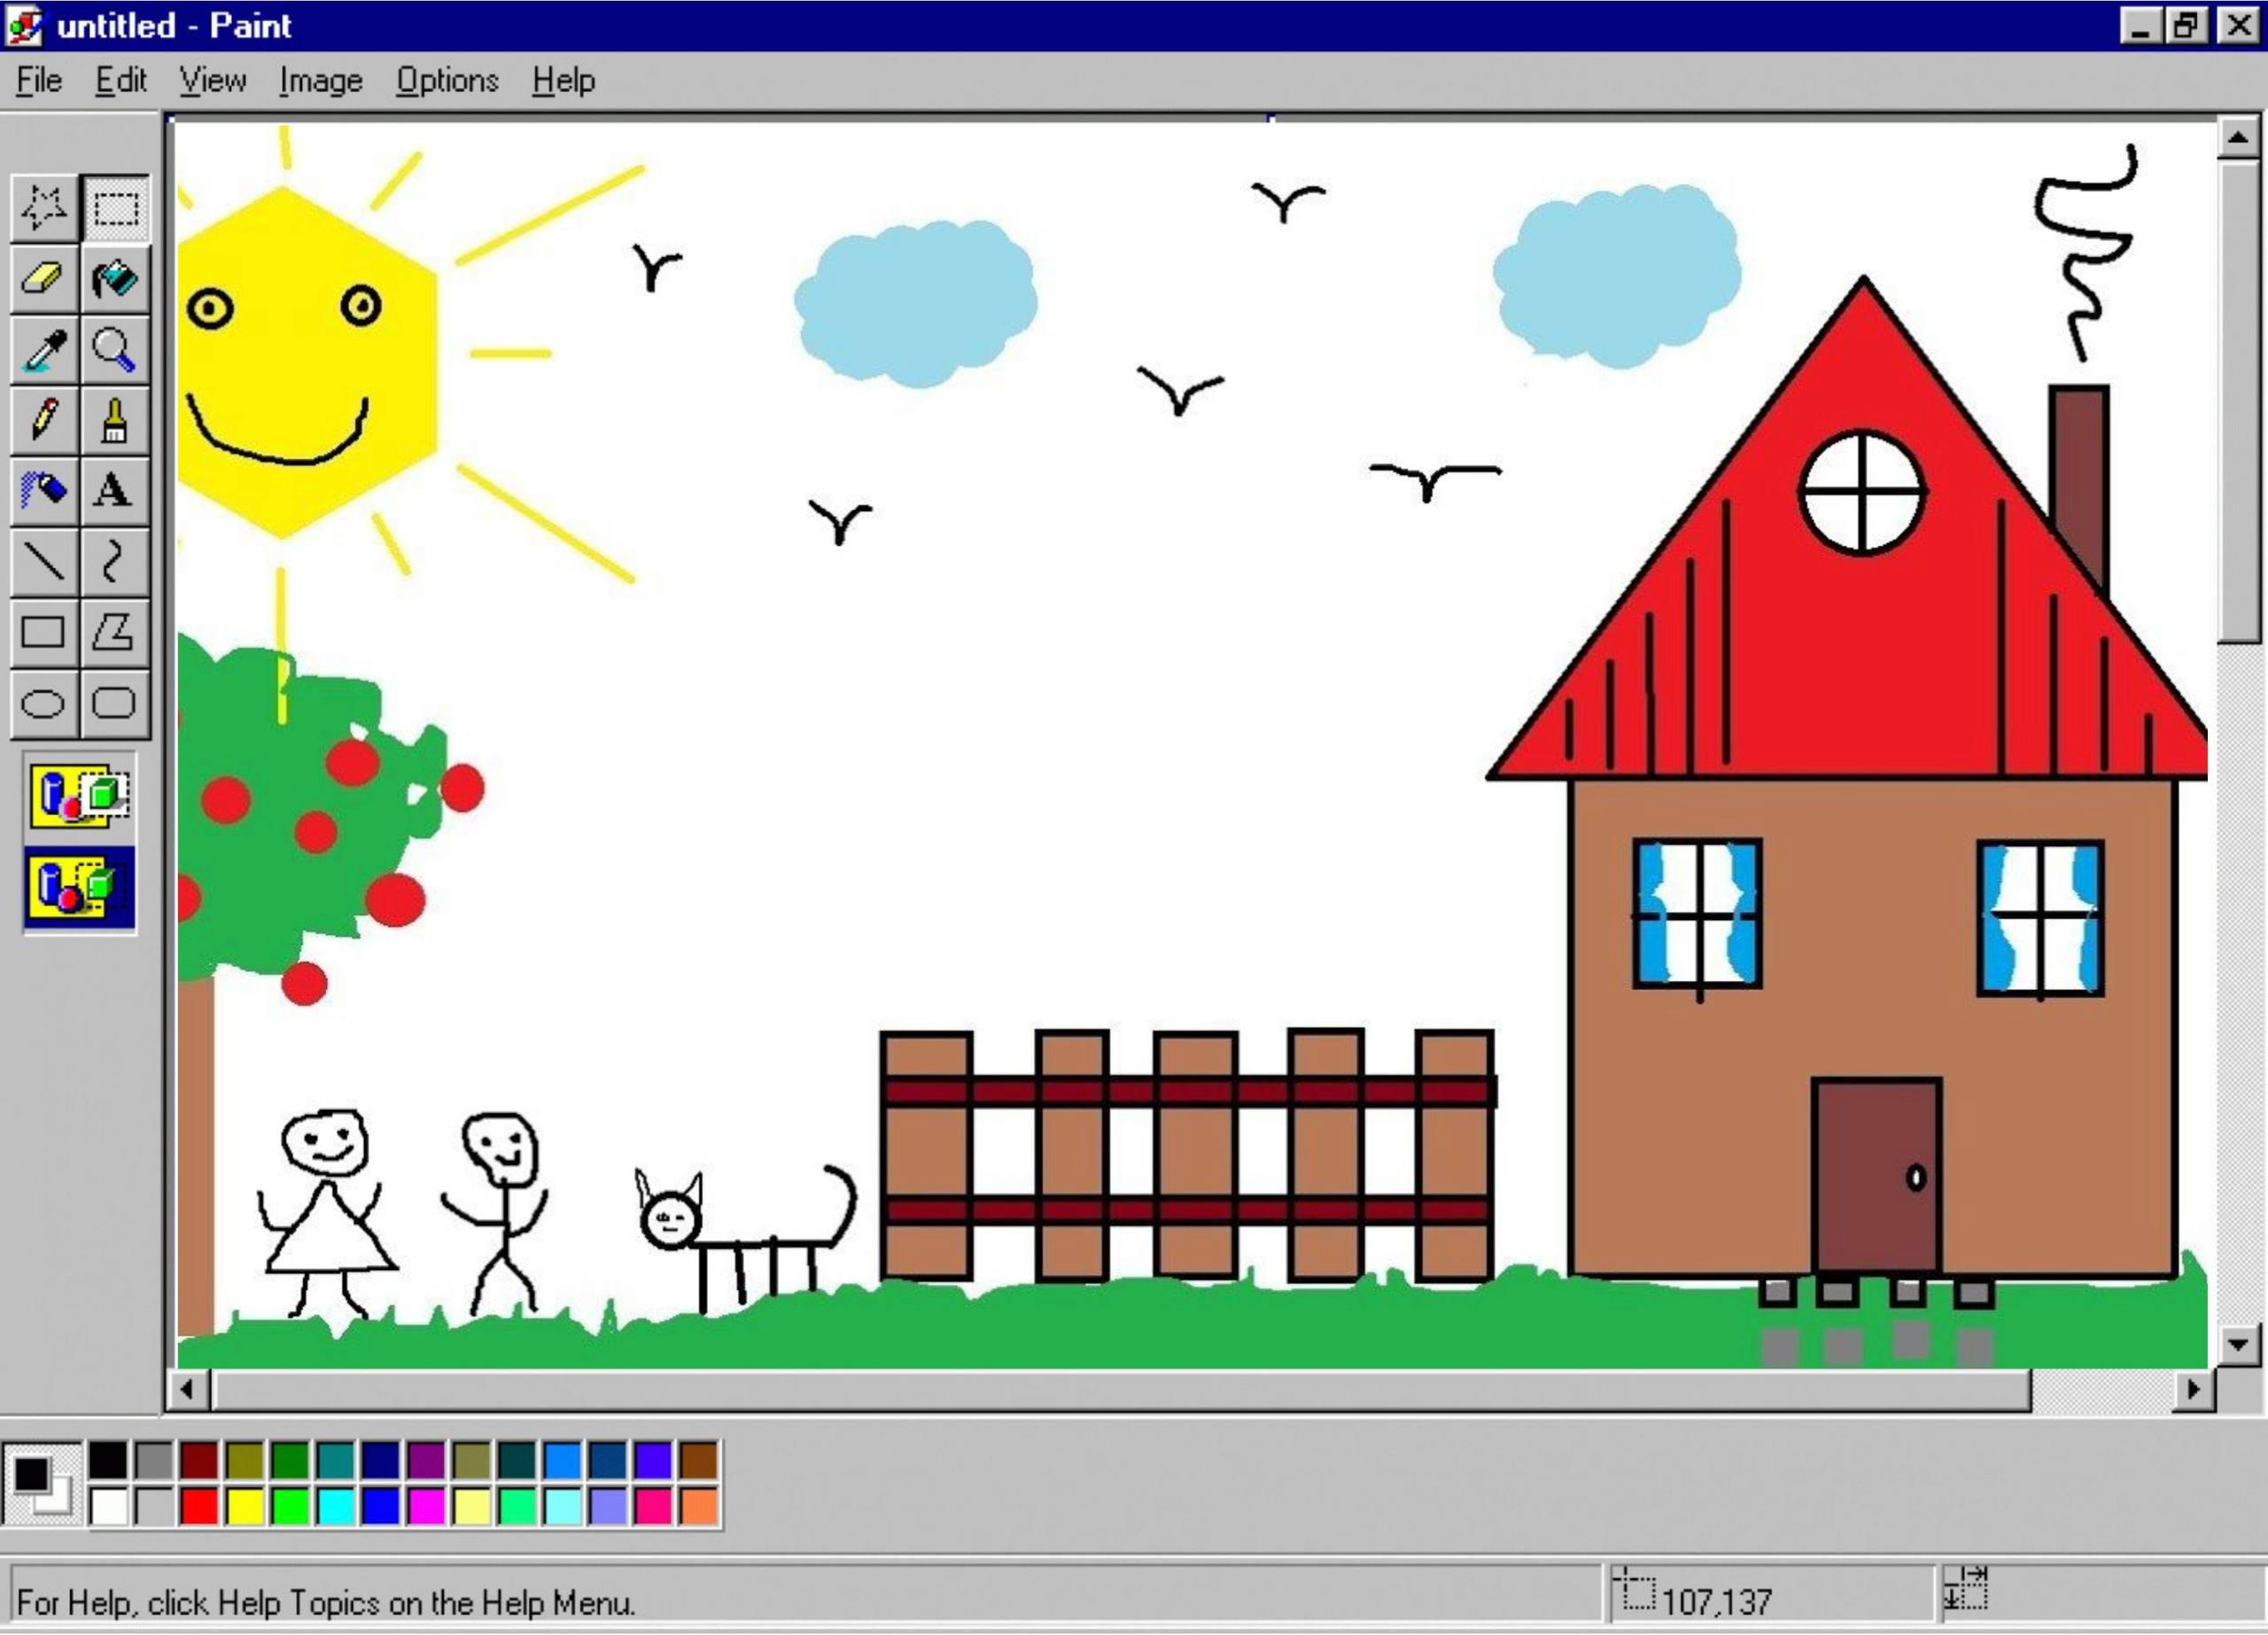Toggle the rectangular Select tool

click(115, 208)
